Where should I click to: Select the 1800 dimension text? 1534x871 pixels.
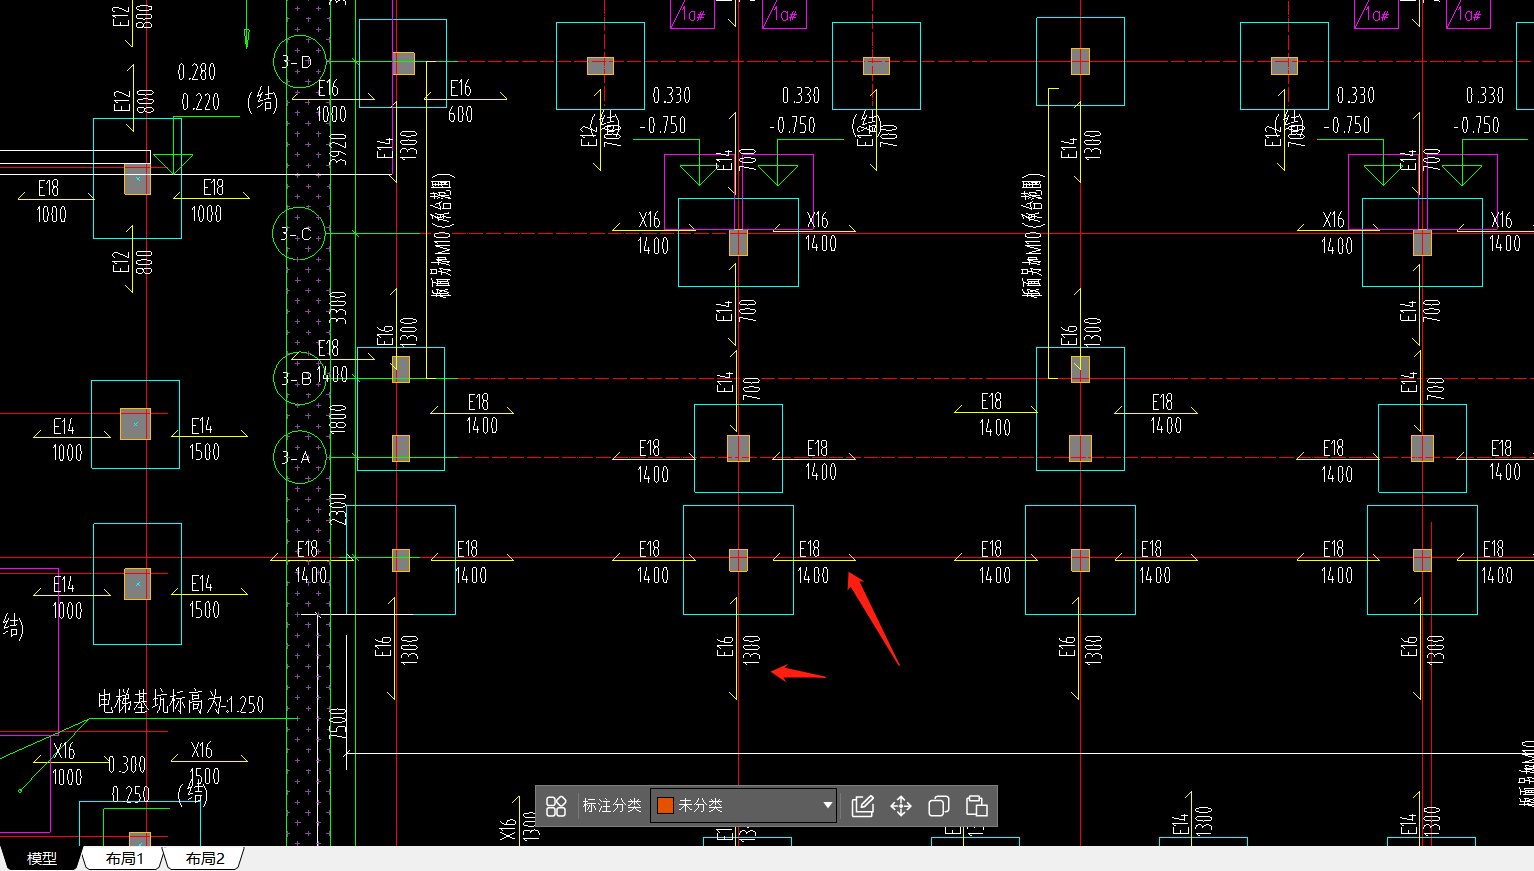pyautogui.click(x=340, y=418)
